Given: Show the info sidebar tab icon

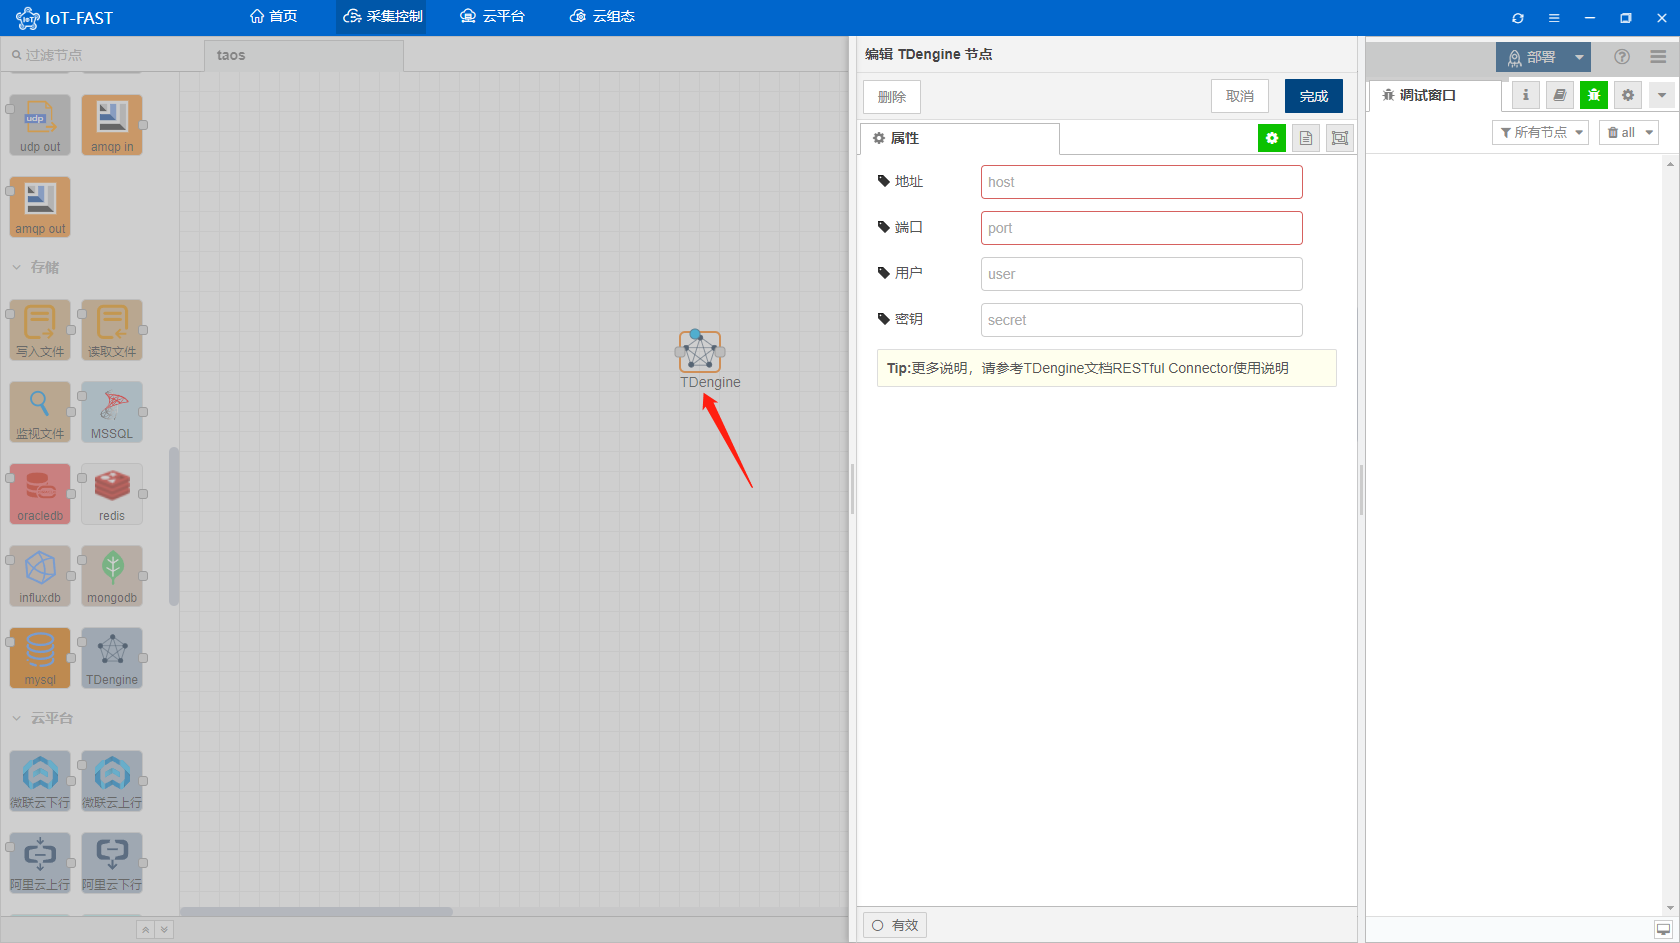Looking at the screenshot, I should pos(1525,95).
